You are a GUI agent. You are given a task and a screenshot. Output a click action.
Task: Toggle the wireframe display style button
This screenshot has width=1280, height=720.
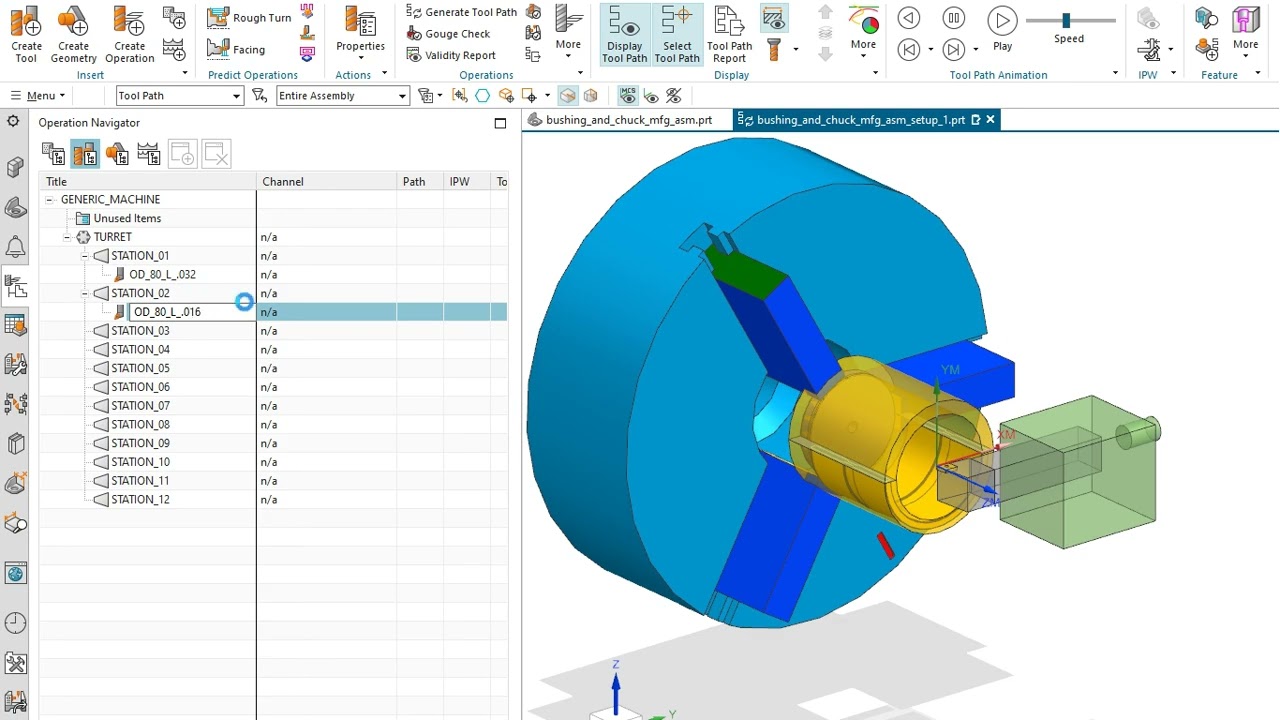(x=590, y=96)
